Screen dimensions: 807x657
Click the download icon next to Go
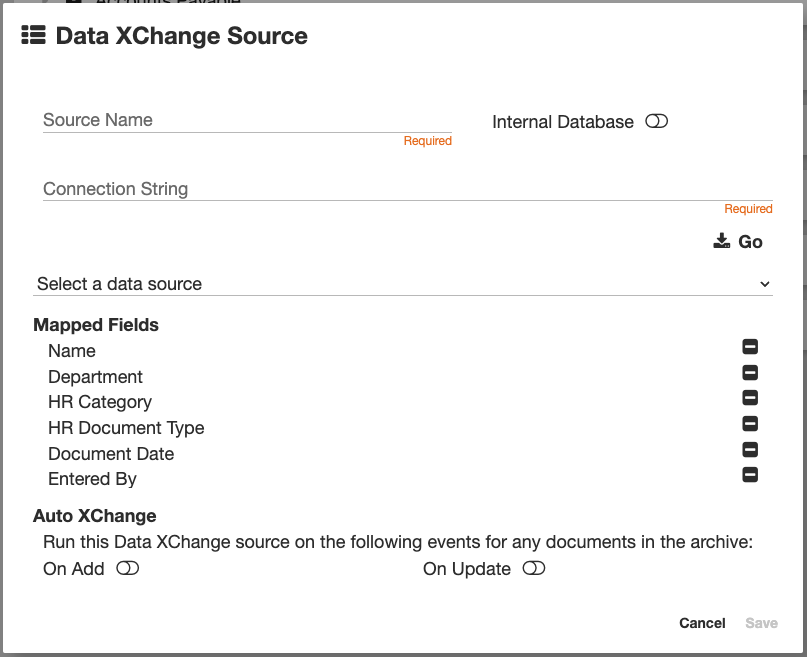pos(722,241)
